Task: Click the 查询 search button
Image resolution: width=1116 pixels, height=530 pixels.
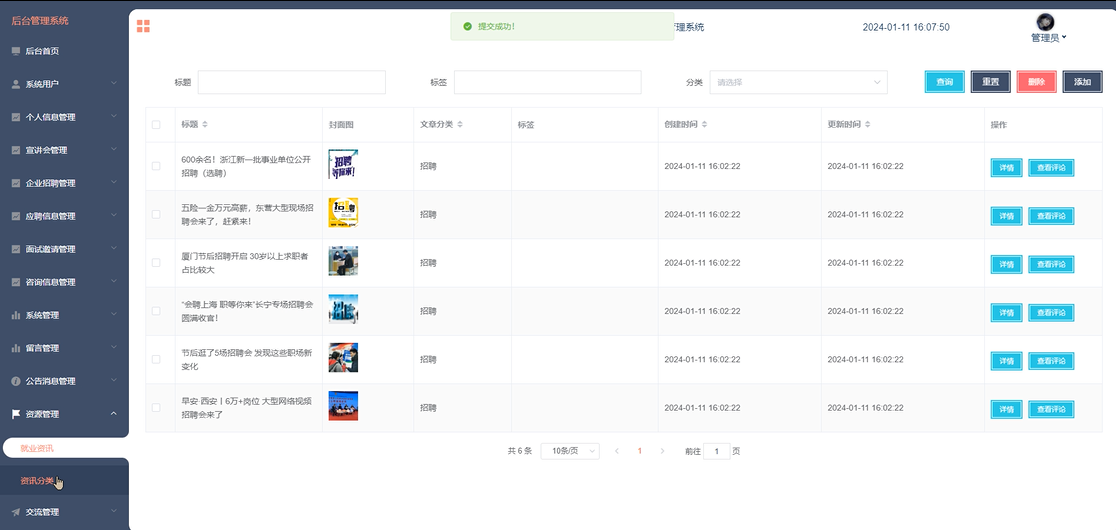Action: pyautogui.click(x=944, y=82)
